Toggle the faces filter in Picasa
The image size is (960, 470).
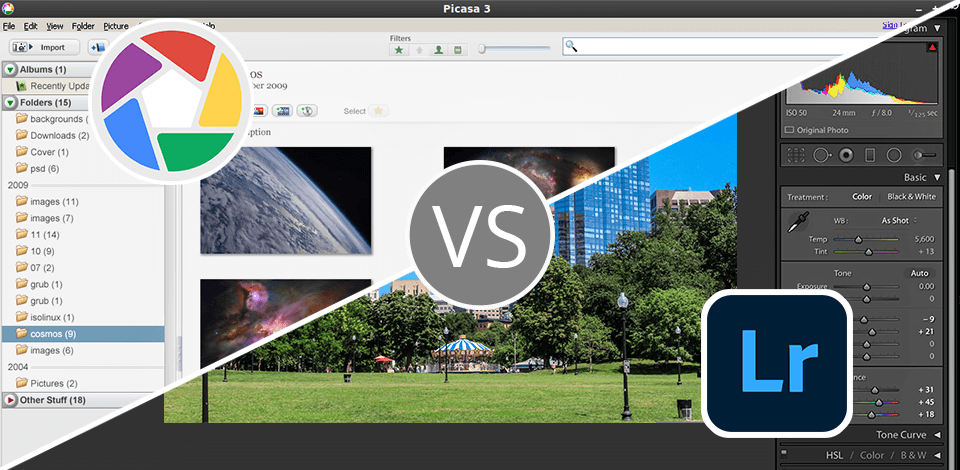pyautogui.click(x=438, y=50)
